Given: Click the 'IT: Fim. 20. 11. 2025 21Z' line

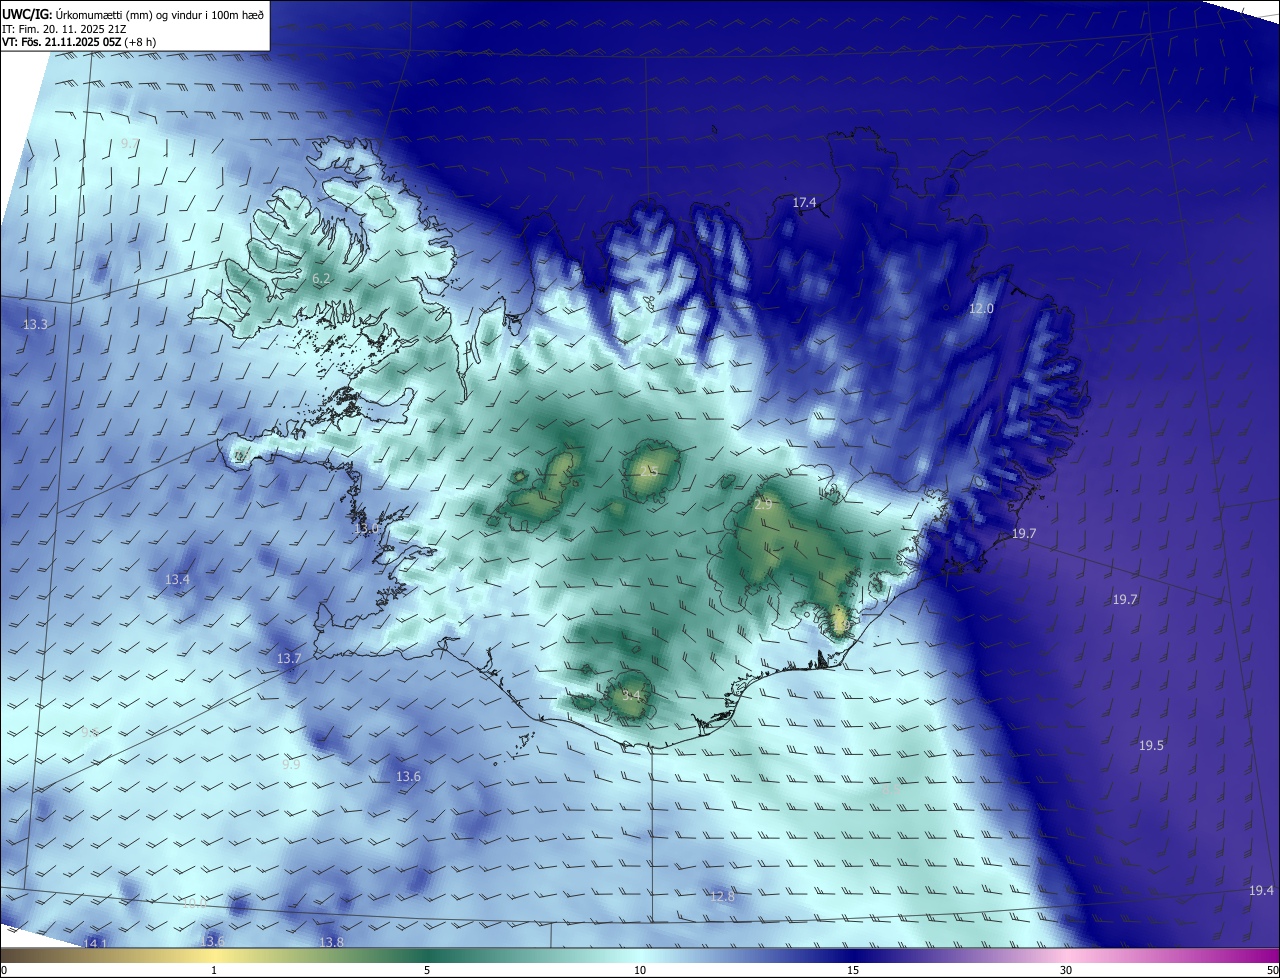Looking at the screenshot, I should pos(64,28).
